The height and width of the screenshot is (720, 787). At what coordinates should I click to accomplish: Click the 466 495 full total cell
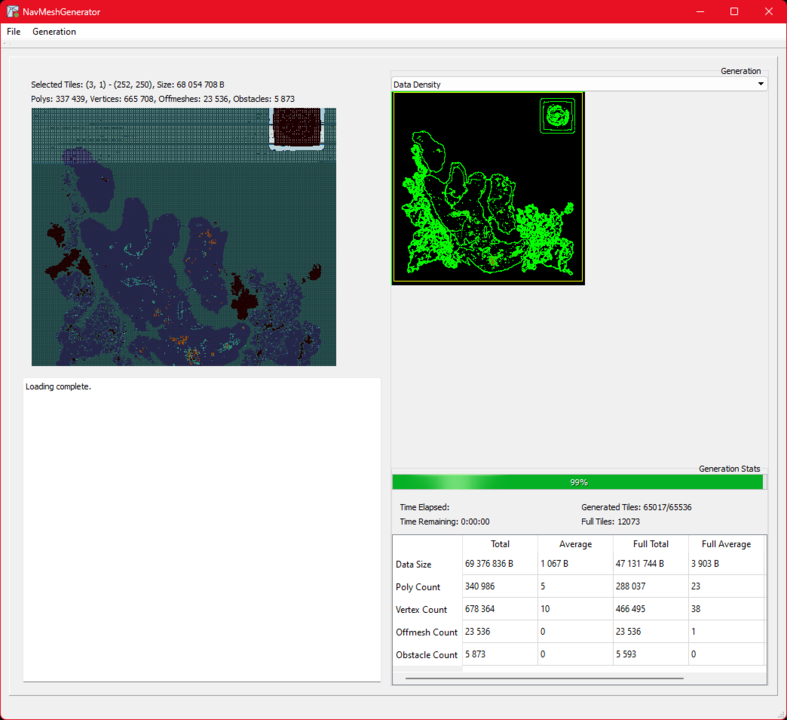pyautogui.click(x=650, y=609)
